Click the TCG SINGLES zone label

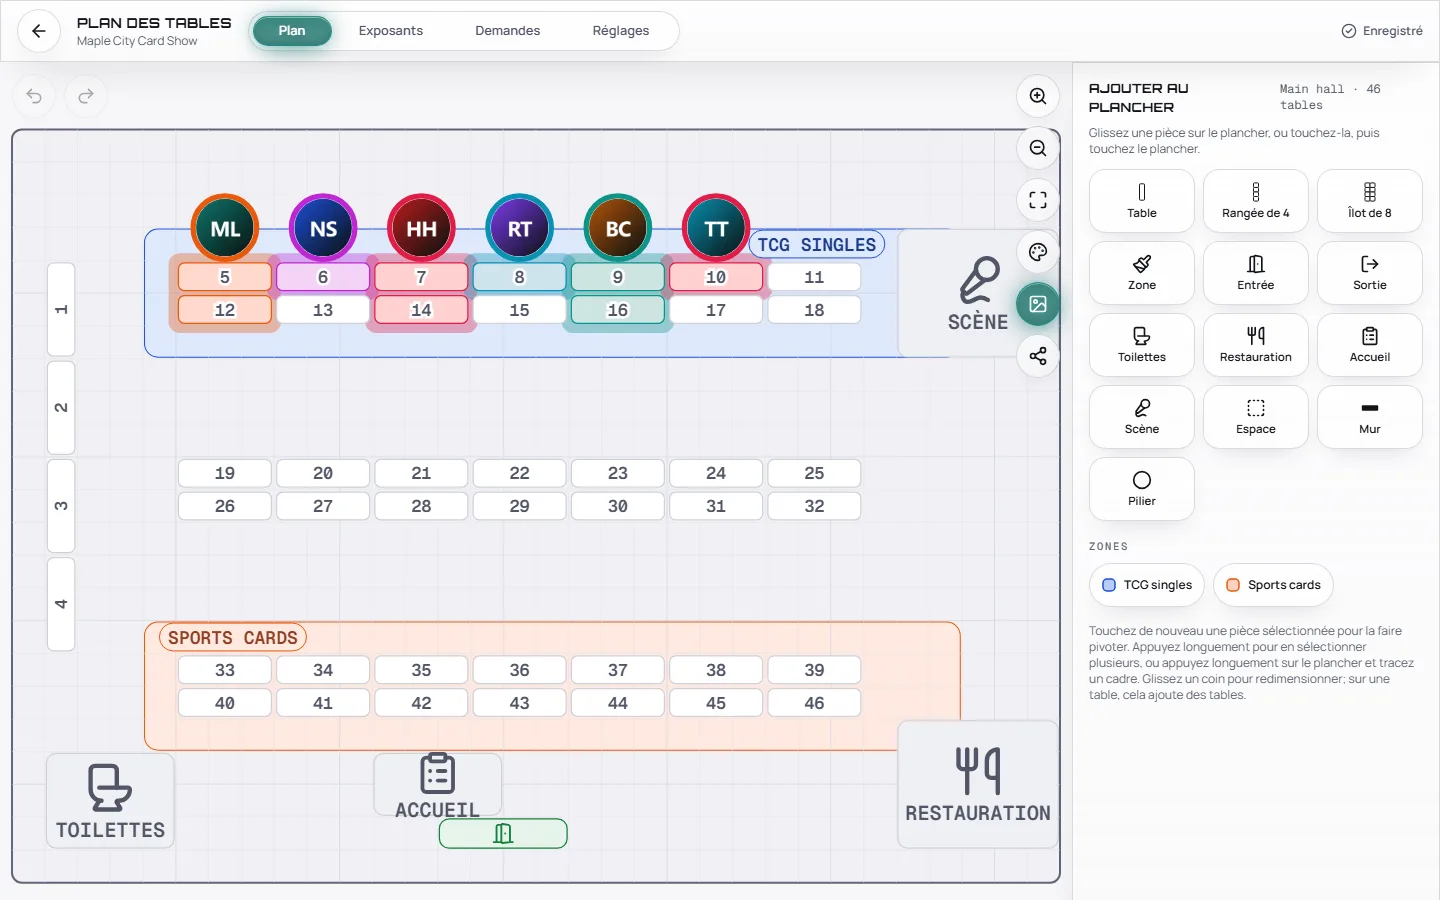coord(817,245)
